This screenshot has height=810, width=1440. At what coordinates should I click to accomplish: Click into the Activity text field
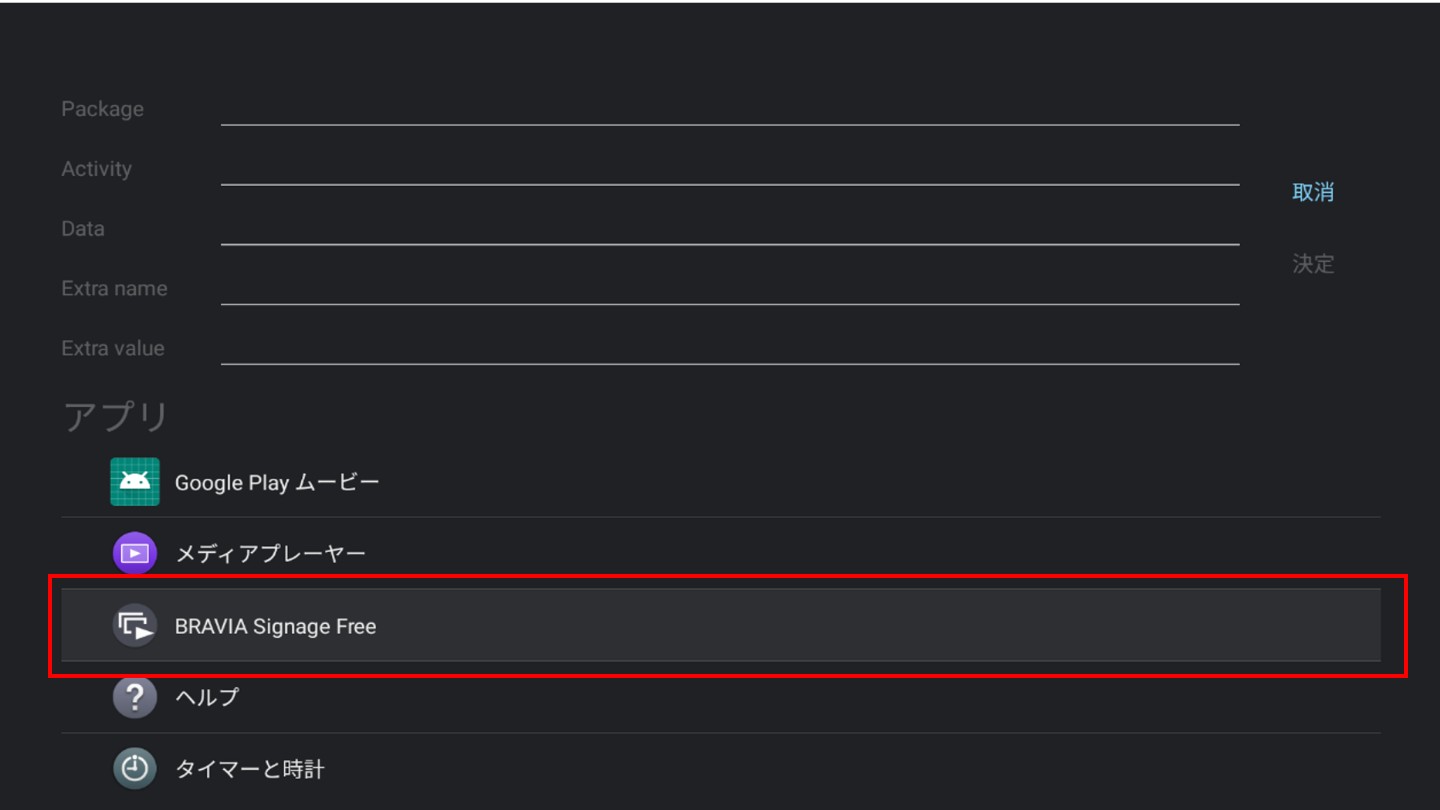[x=730, y=170]
